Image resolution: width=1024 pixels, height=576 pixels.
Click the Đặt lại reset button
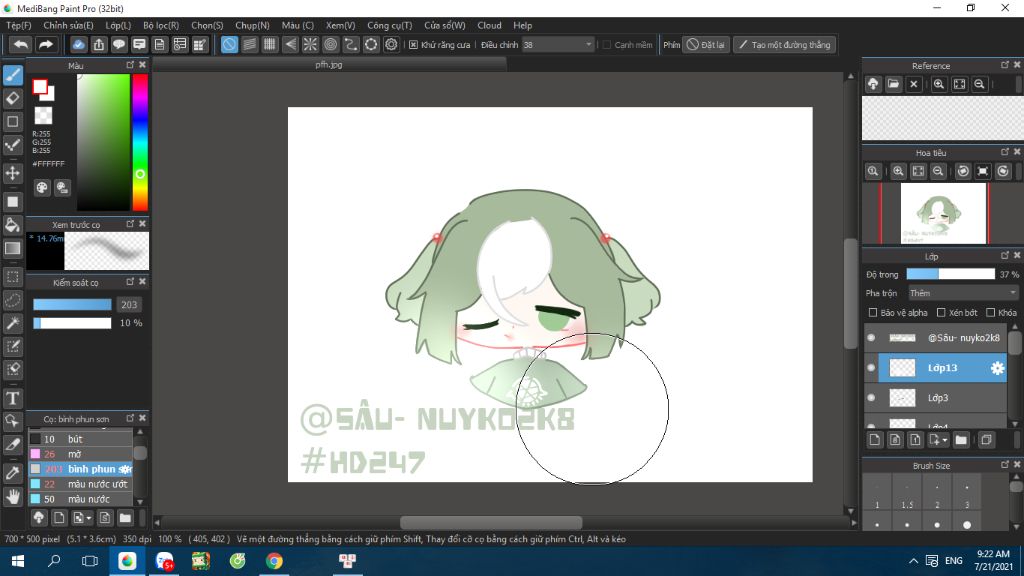tap(705, 45)
